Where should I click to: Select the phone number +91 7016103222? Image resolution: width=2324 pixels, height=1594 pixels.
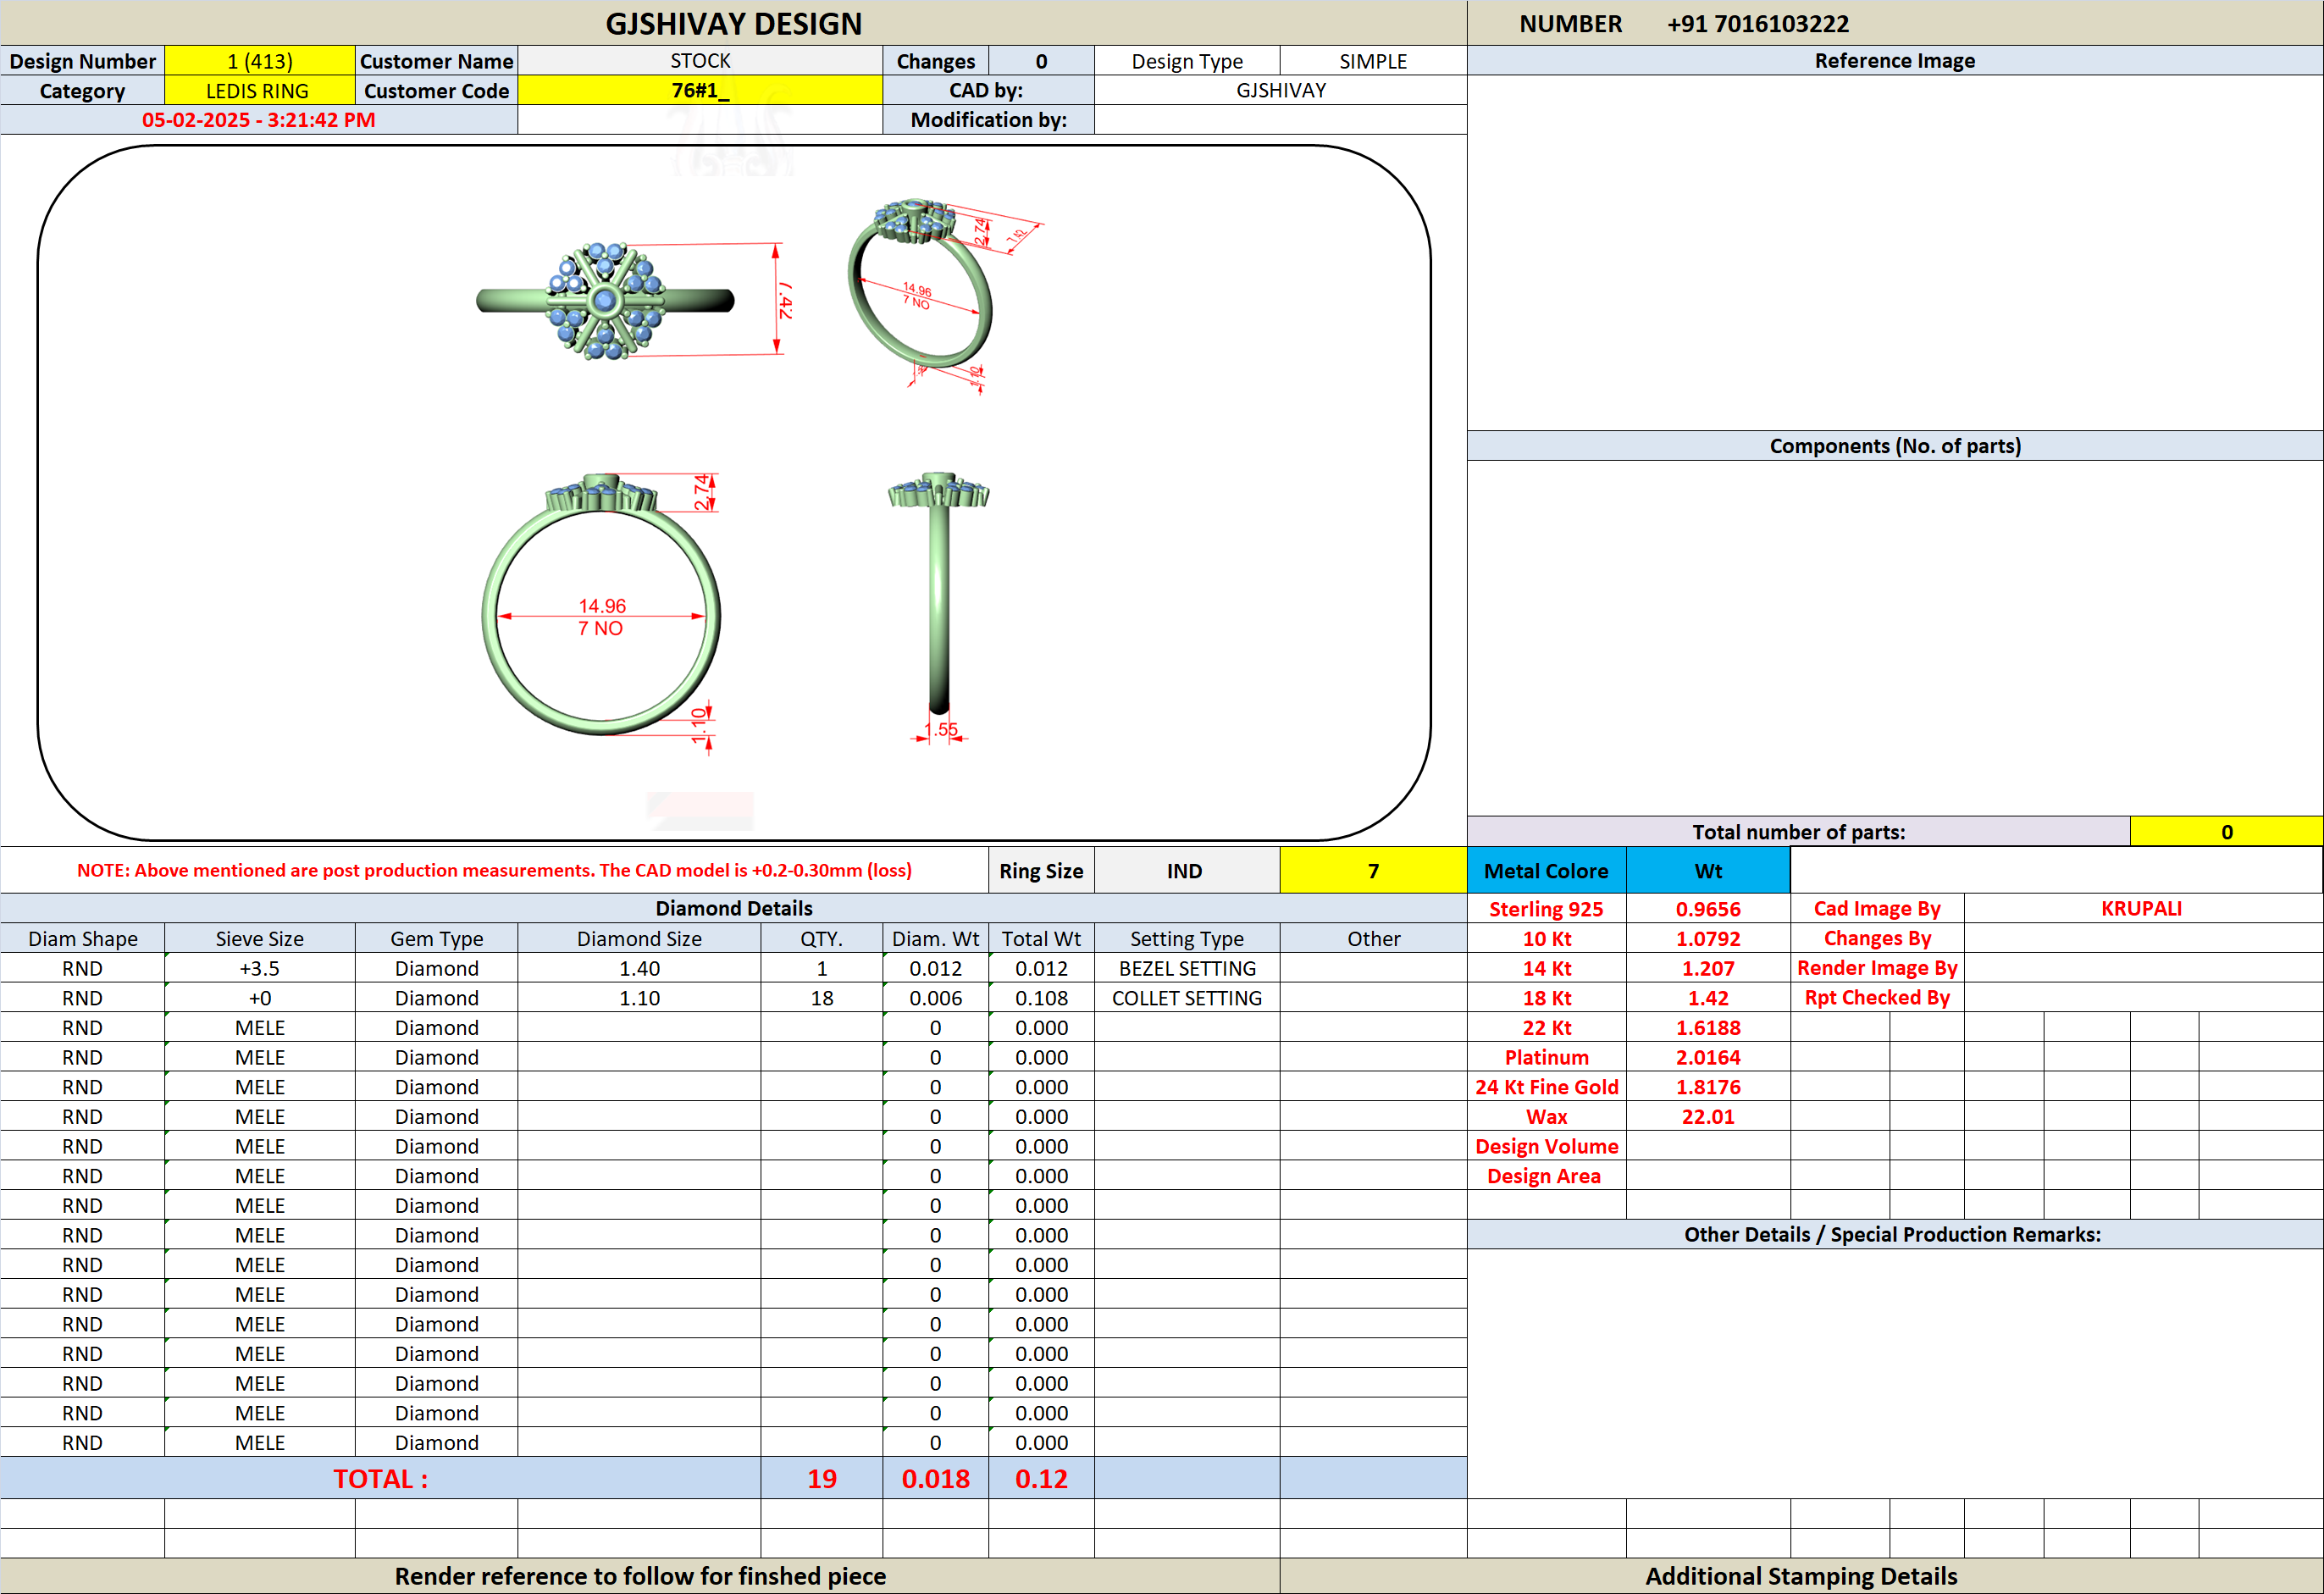1757,24
